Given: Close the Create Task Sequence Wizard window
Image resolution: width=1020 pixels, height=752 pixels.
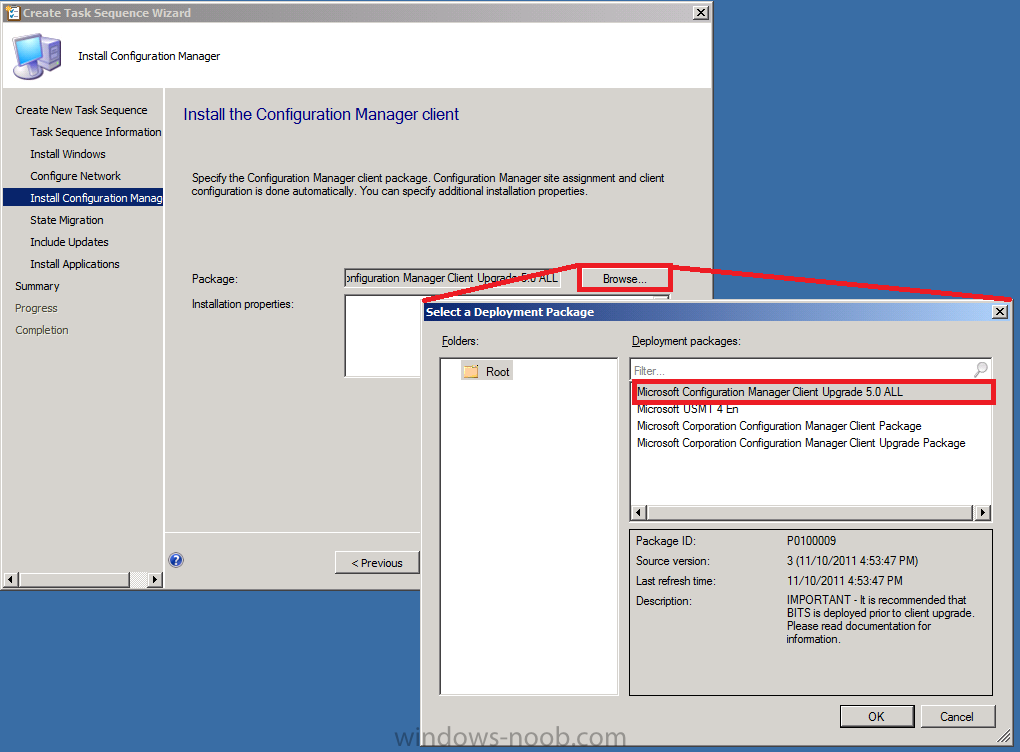Looking at the screenshot, I should pyautogui.click(x=701, y=12).
